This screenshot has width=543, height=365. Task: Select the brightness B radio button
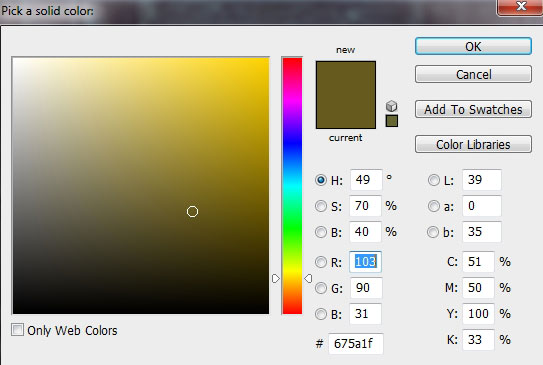point(321,232)
